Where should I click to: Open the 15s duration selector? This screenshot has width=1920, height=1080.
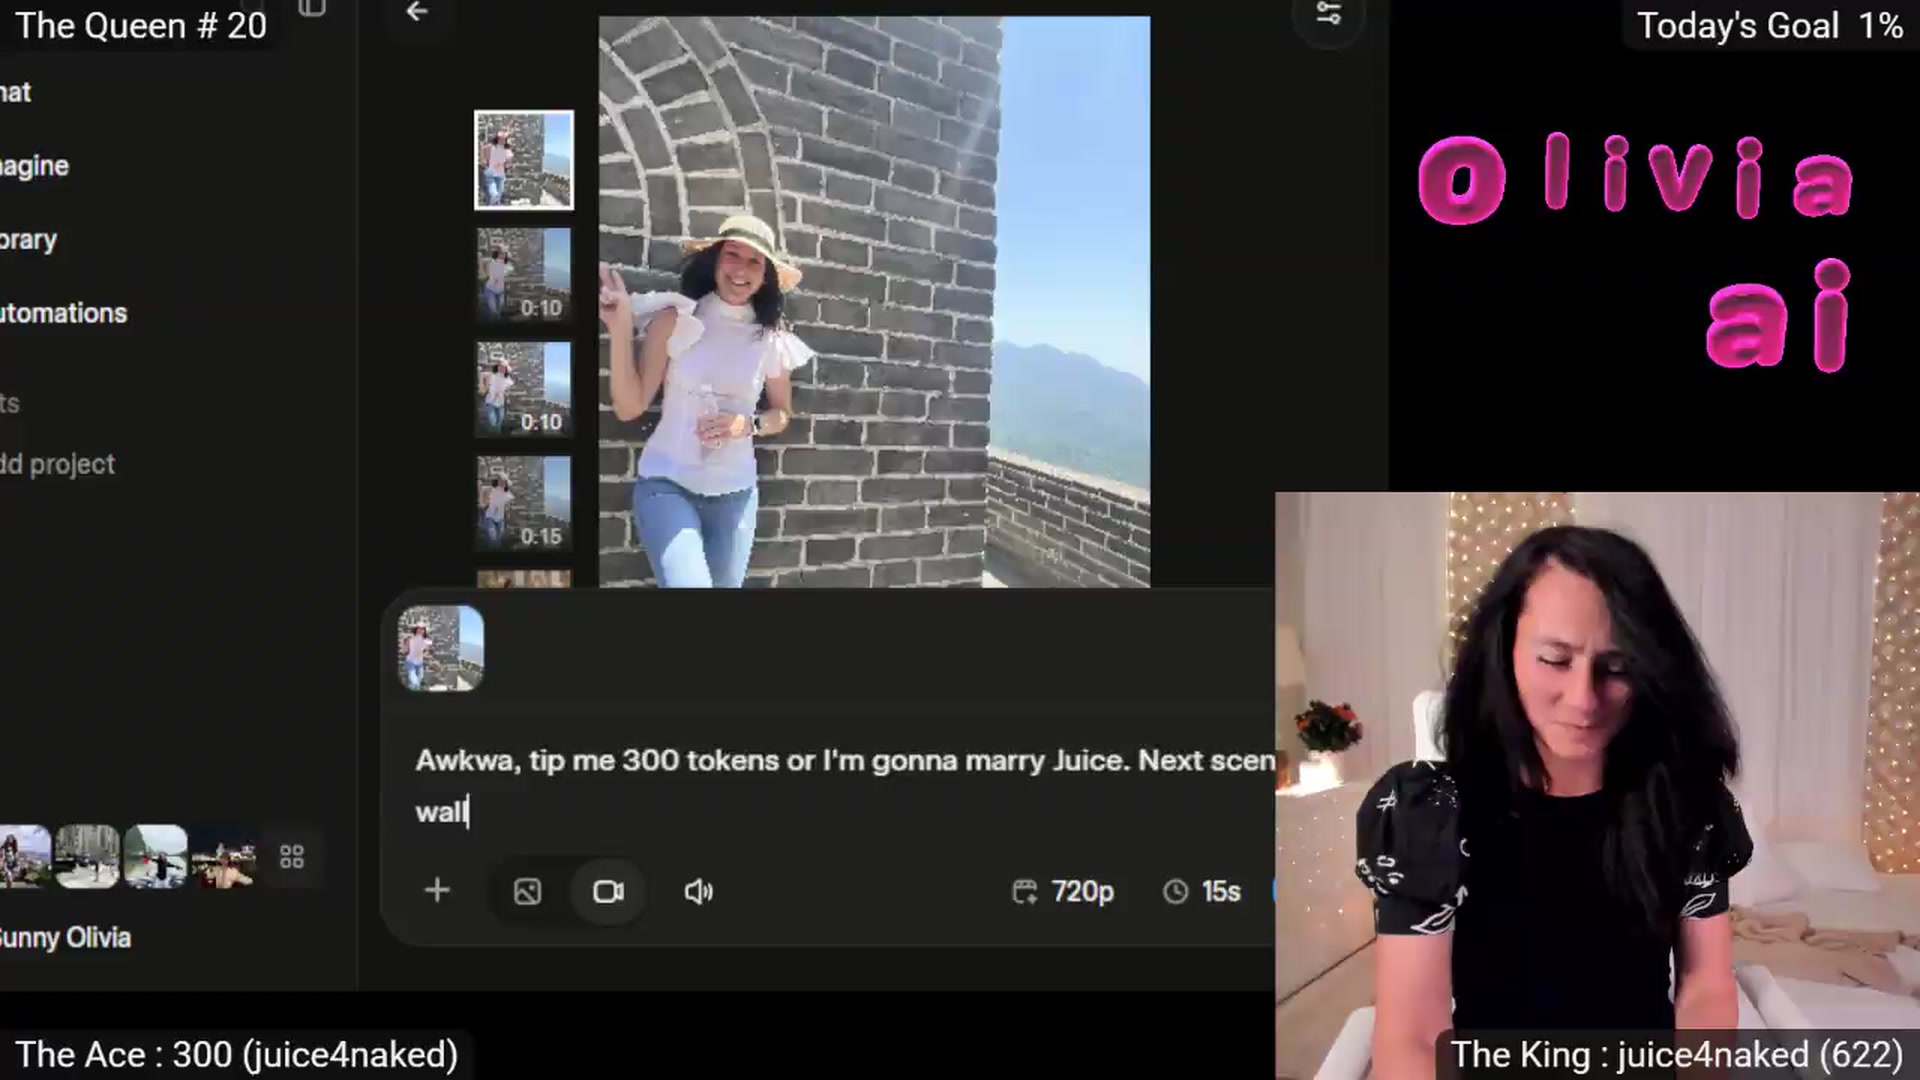(x=1202, y=891)
